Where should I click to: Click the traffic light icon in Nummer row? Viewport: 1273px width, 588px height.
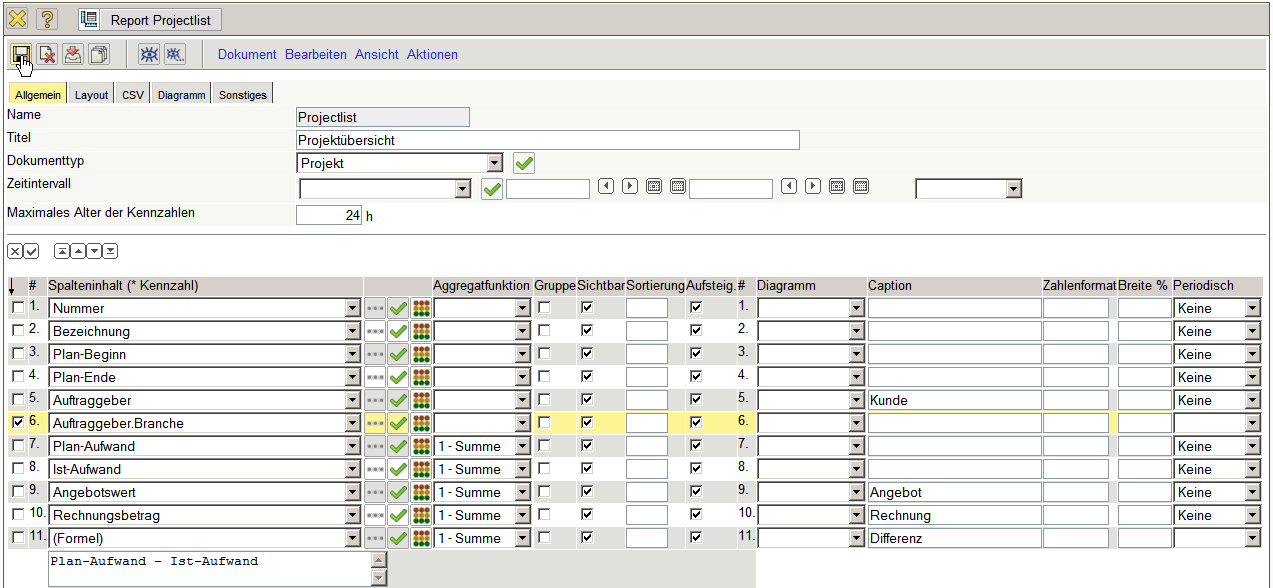coord(421,308)
